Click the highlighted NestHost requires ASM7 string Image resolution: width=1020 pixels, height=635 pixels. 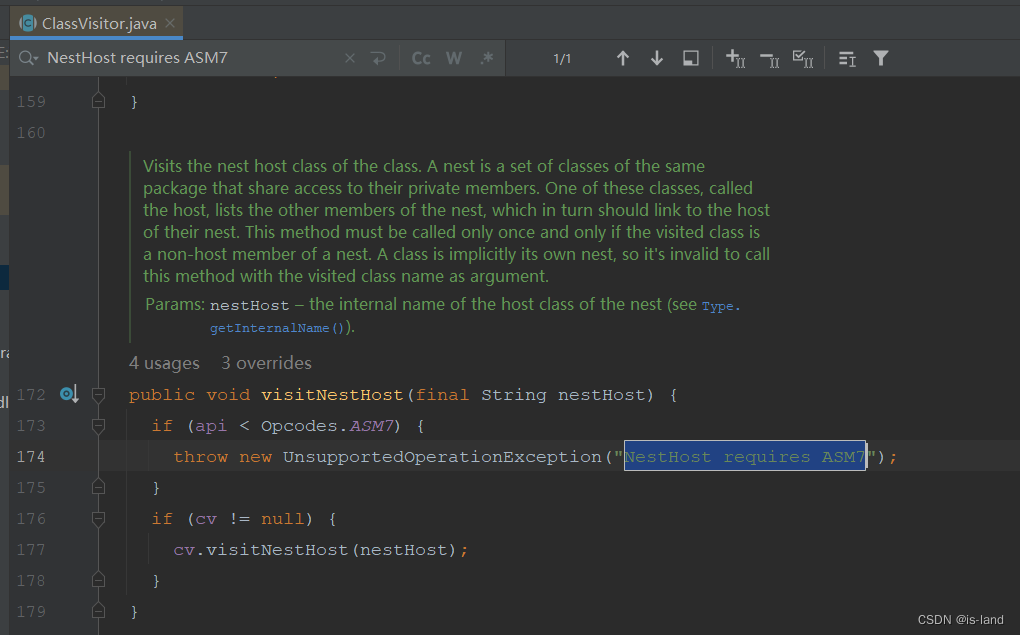coord(745,457)
